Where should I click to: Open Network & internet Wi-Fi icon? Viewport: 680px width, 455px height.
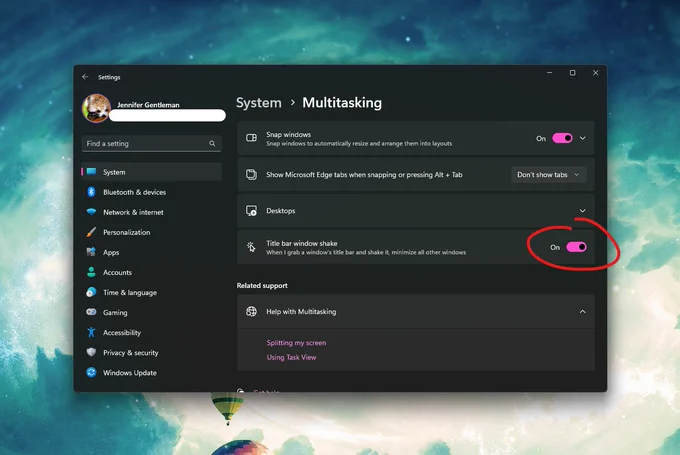(x=91, y=212)
